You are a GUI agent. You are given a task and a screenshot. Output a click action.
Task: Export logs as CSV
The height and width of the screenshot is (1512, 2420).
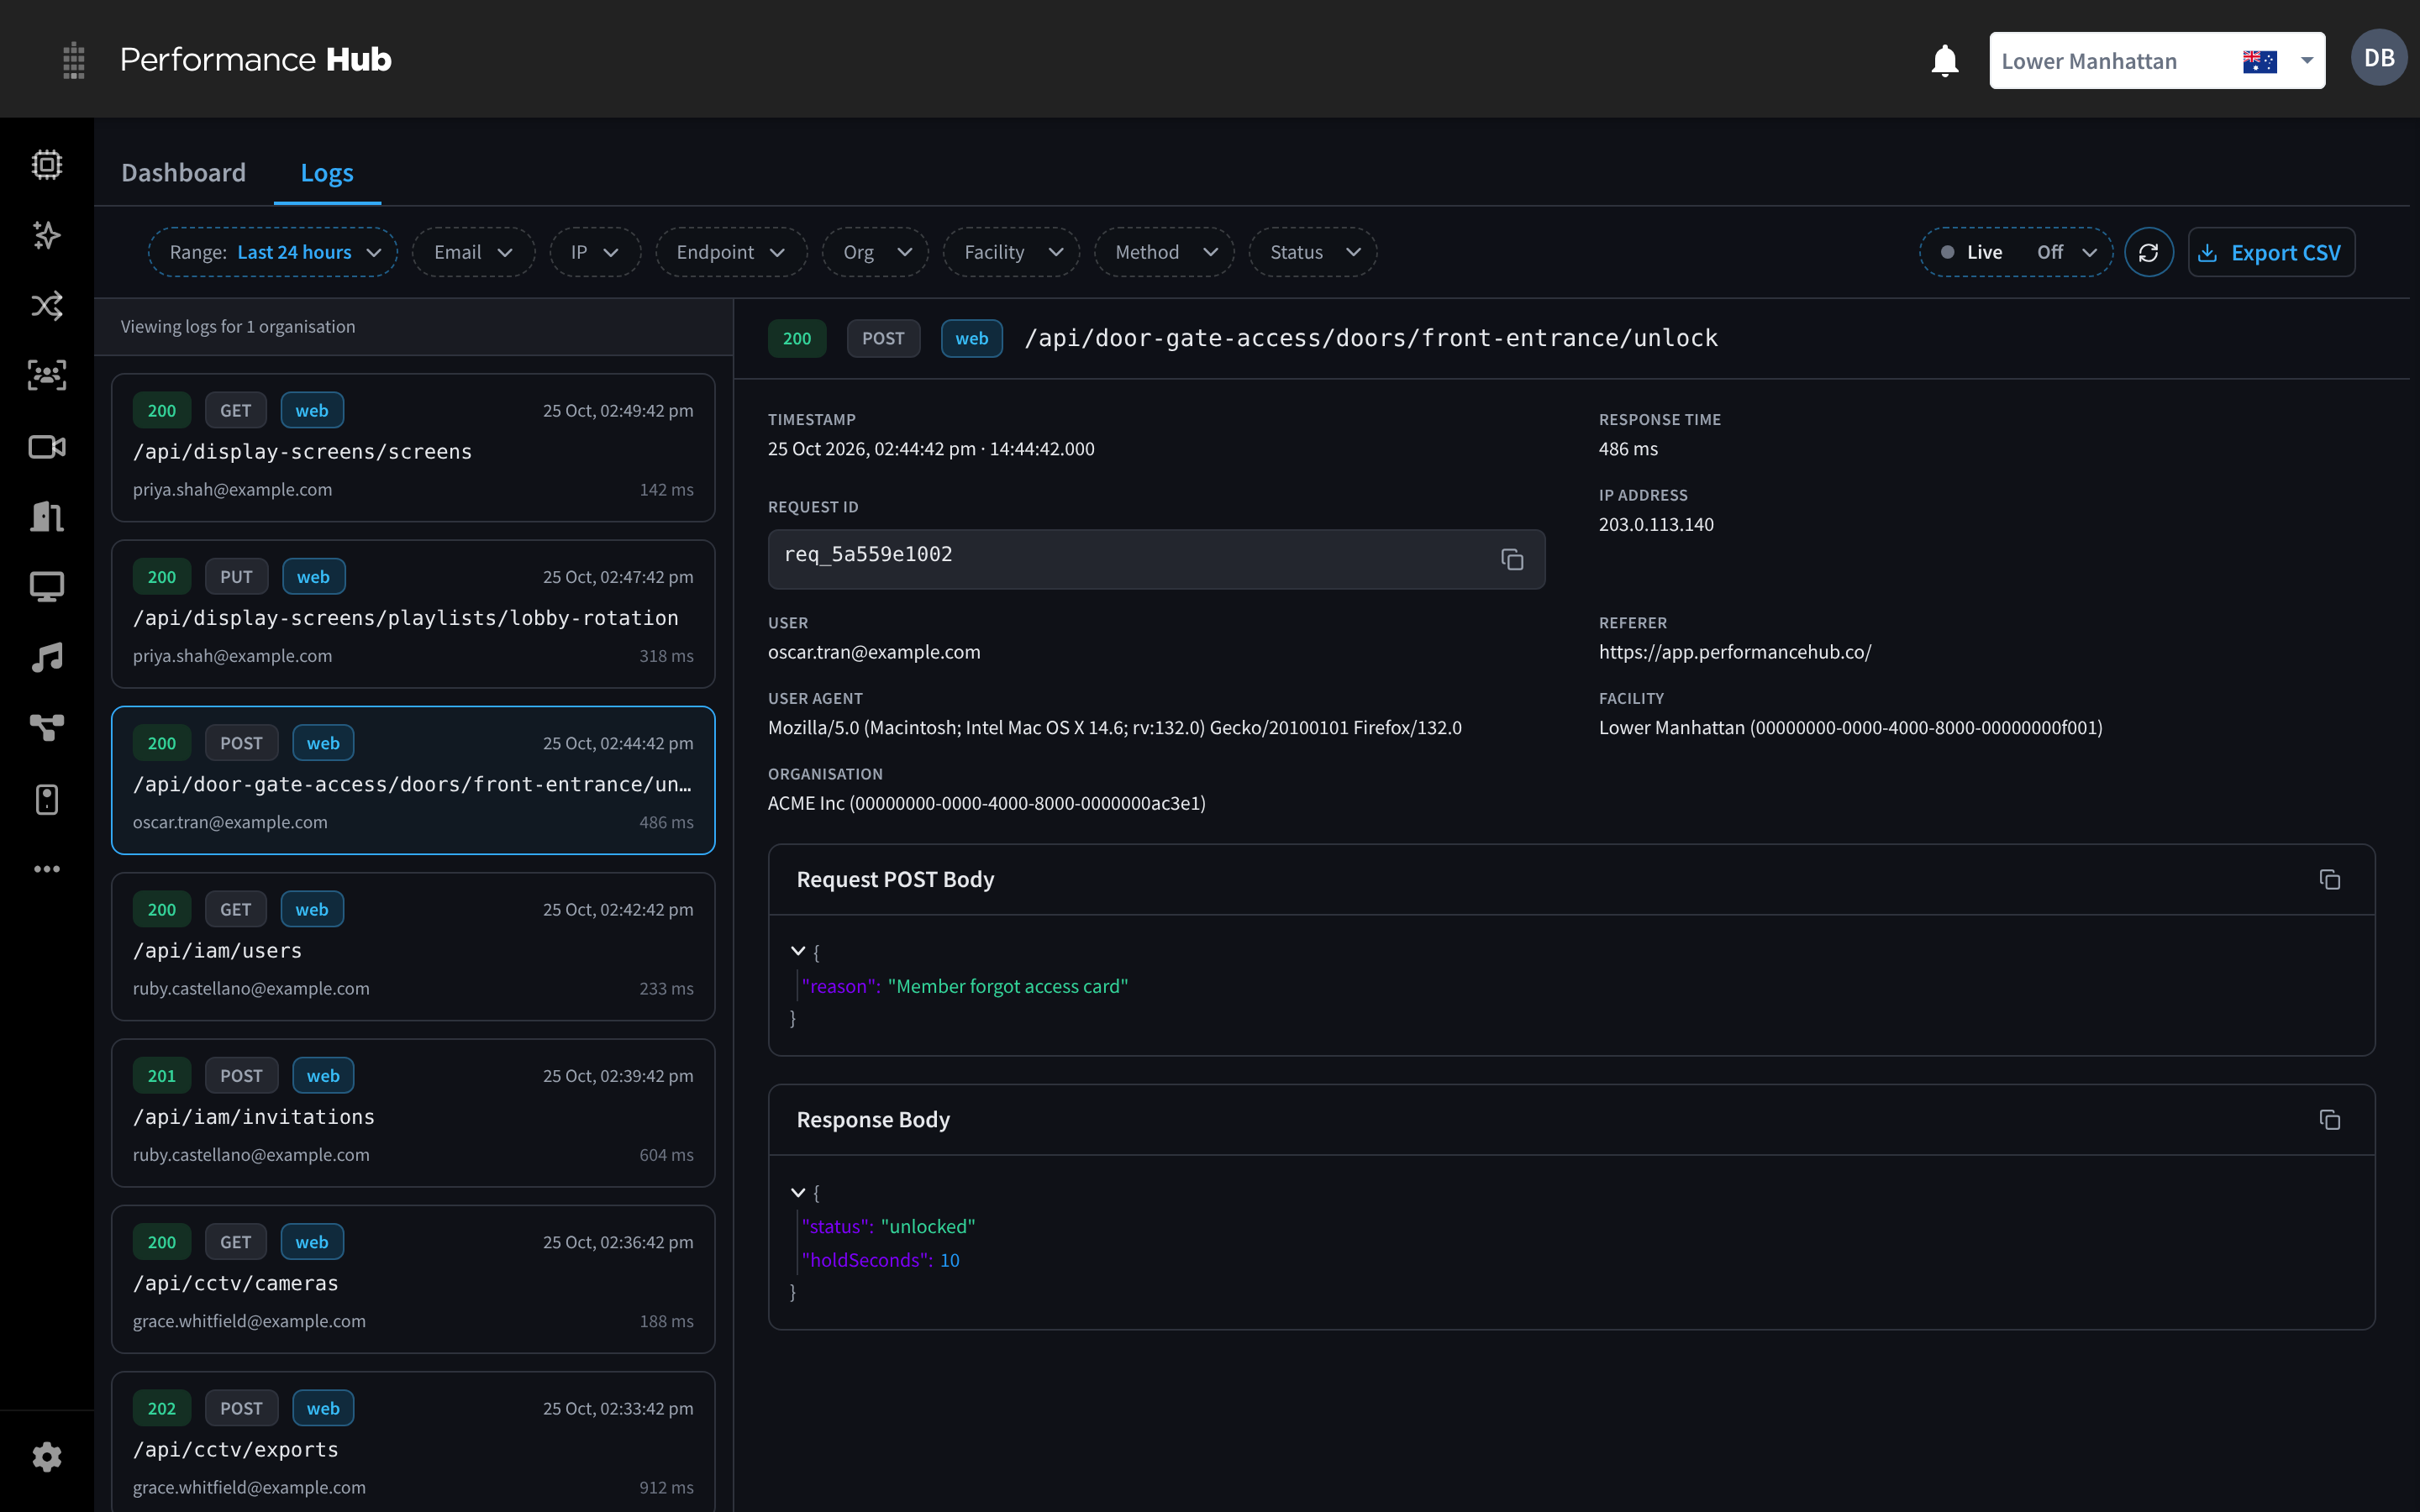2271,252
